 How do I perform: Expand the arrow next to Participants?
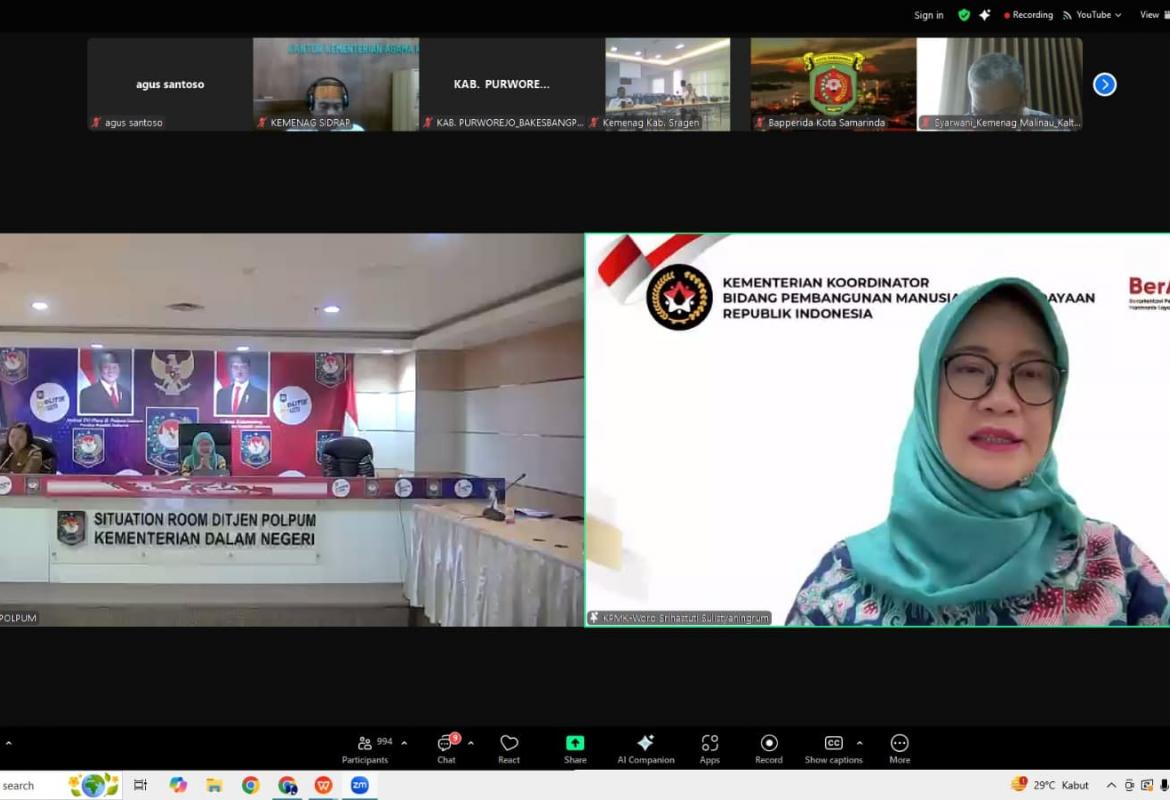(404, 743)
